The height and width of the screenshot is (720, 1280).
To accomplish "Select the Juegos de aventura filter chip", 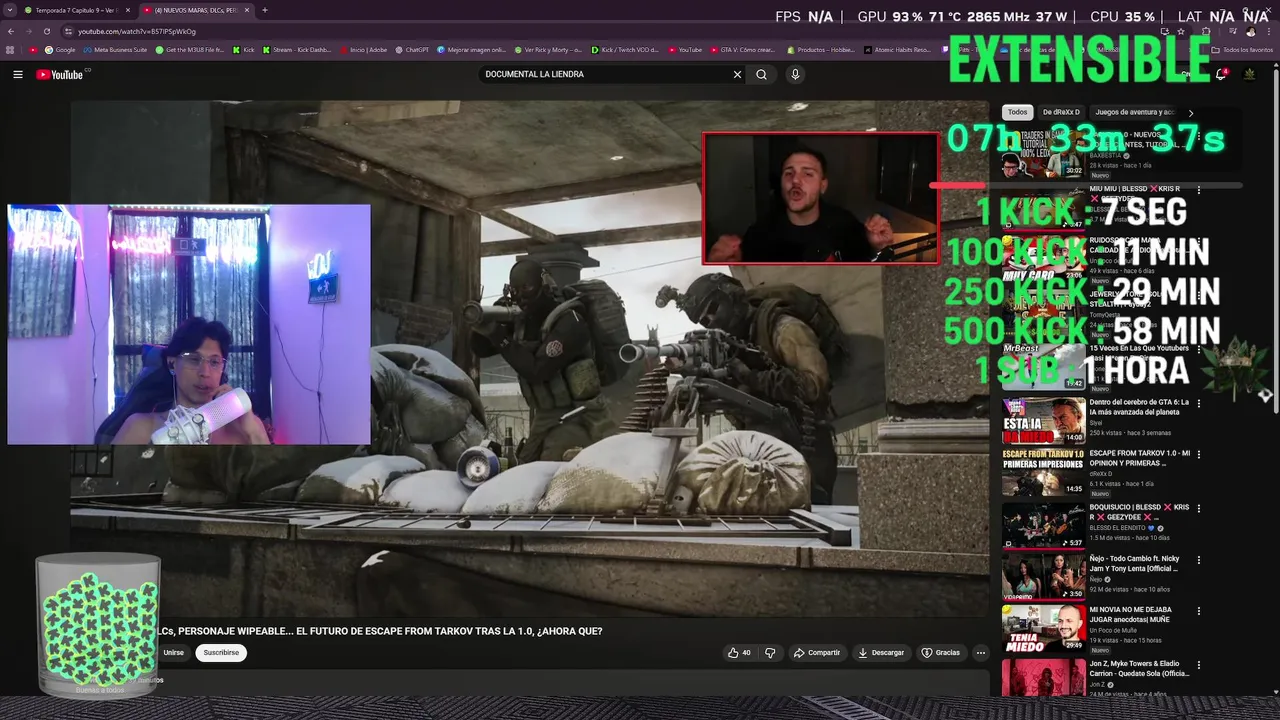I will [1134, 112].
